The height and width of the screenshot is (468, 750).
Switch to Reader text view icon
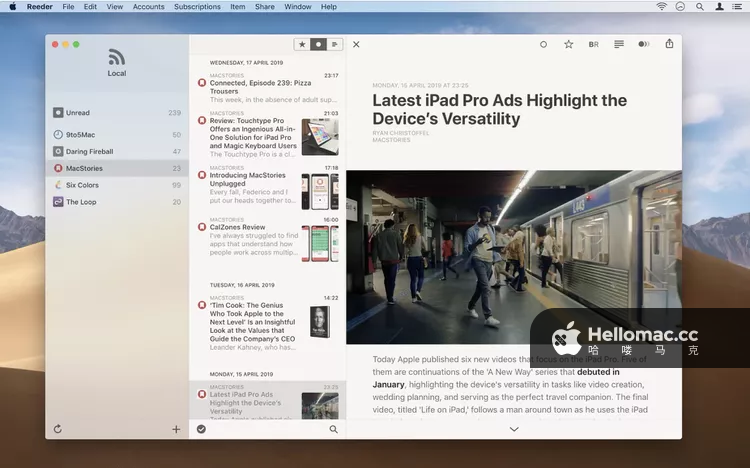[619, 44]
